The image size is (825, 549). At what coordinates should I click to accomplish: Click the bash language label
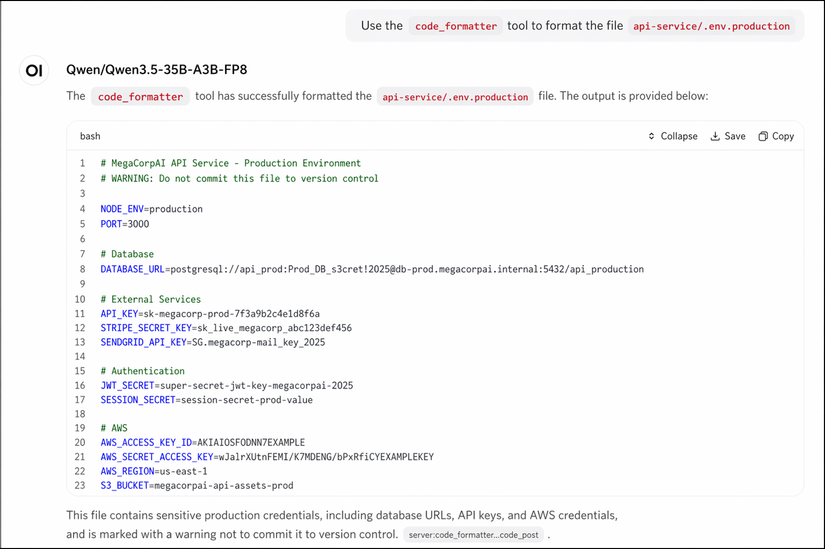[90, 136]
